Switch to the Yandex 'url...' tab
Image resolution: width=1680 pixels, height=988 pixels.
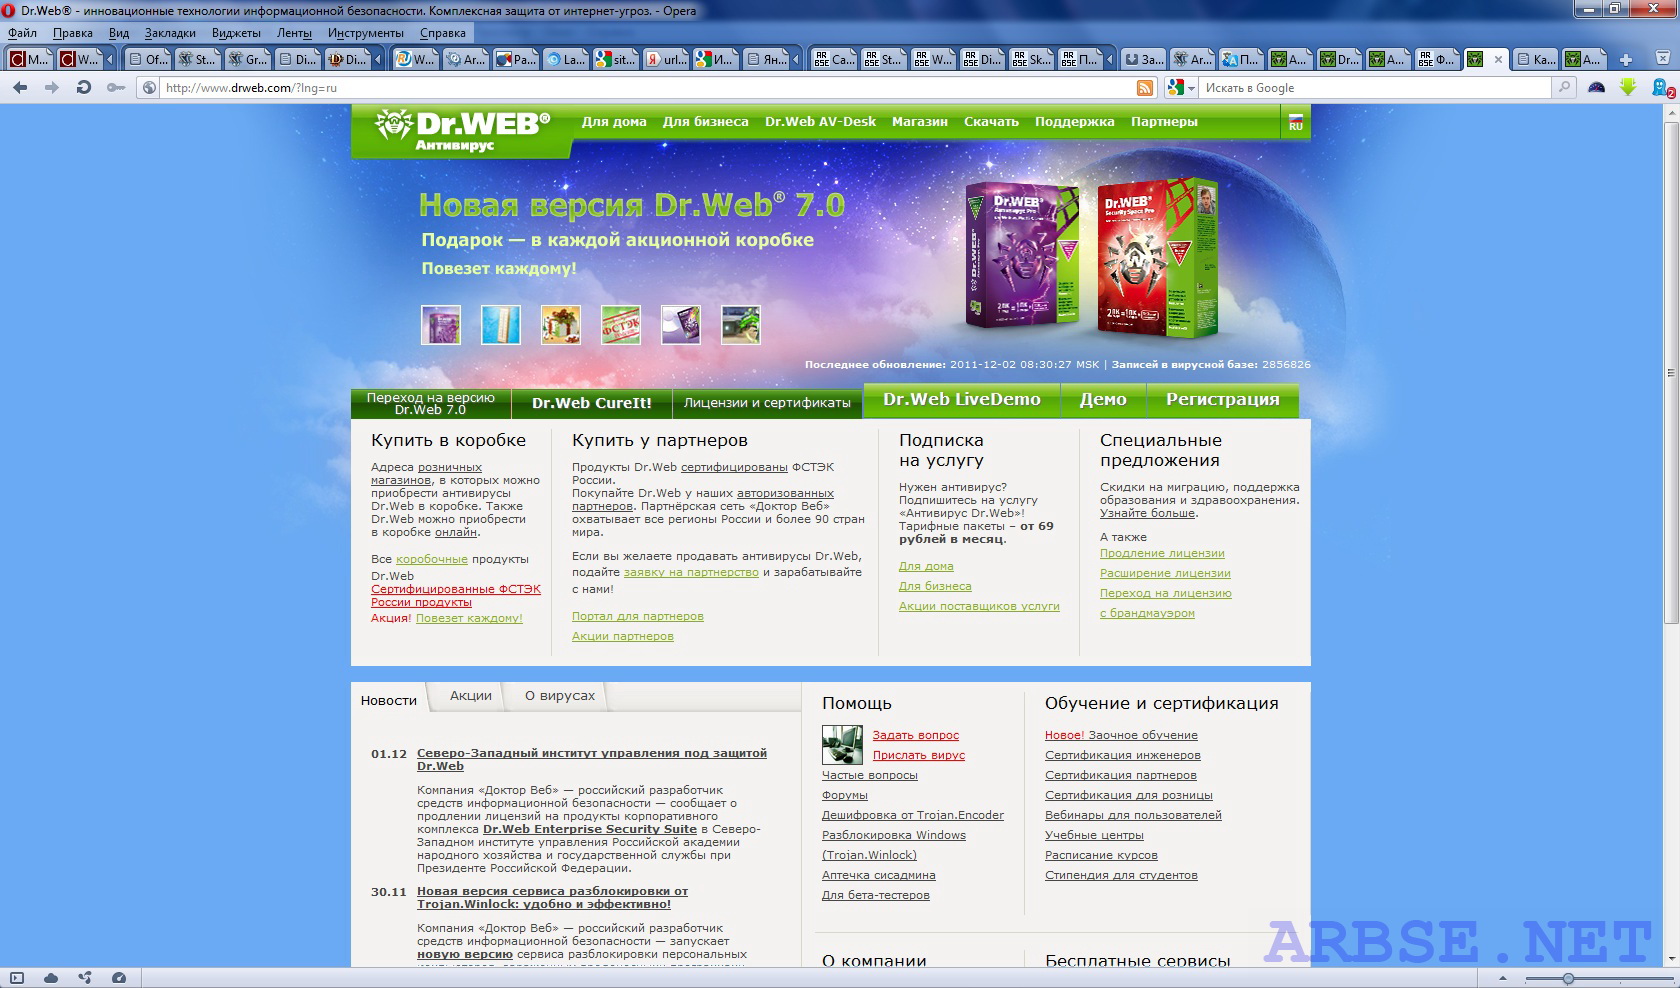(x=666, y=59)
